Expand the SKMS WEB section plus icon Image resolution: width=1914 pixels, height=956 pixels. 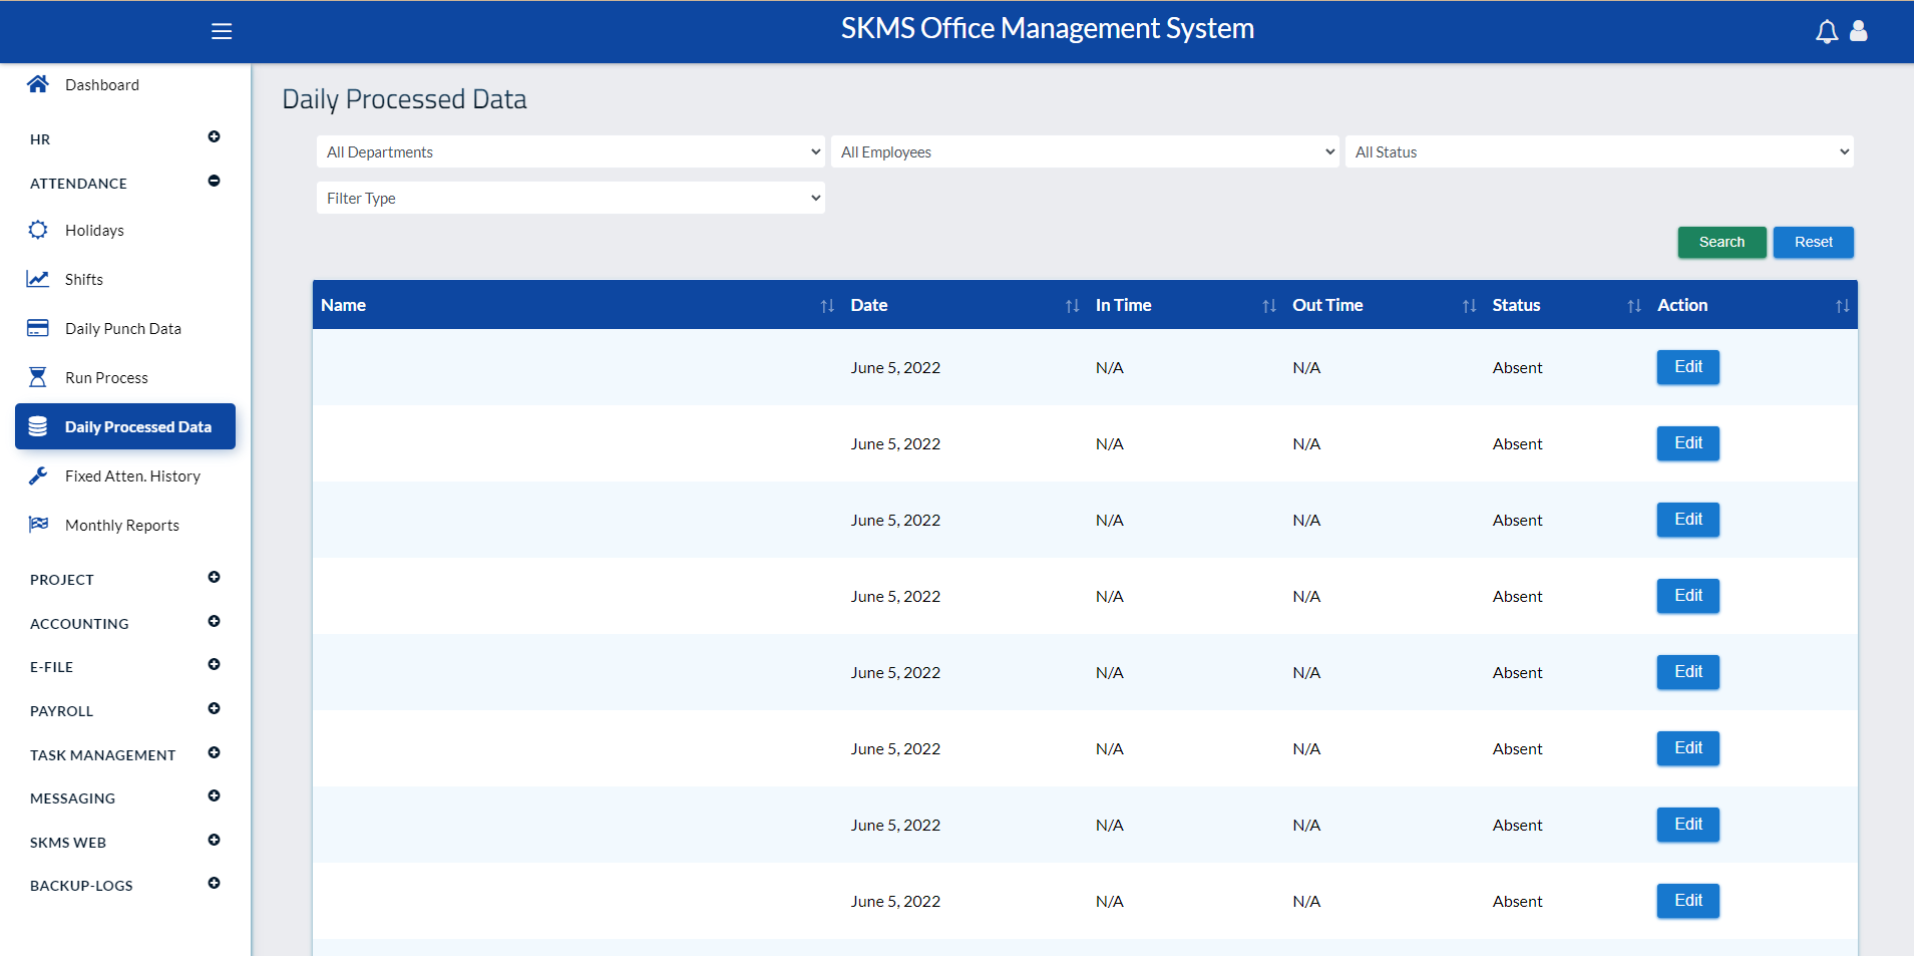click(214, 840)
